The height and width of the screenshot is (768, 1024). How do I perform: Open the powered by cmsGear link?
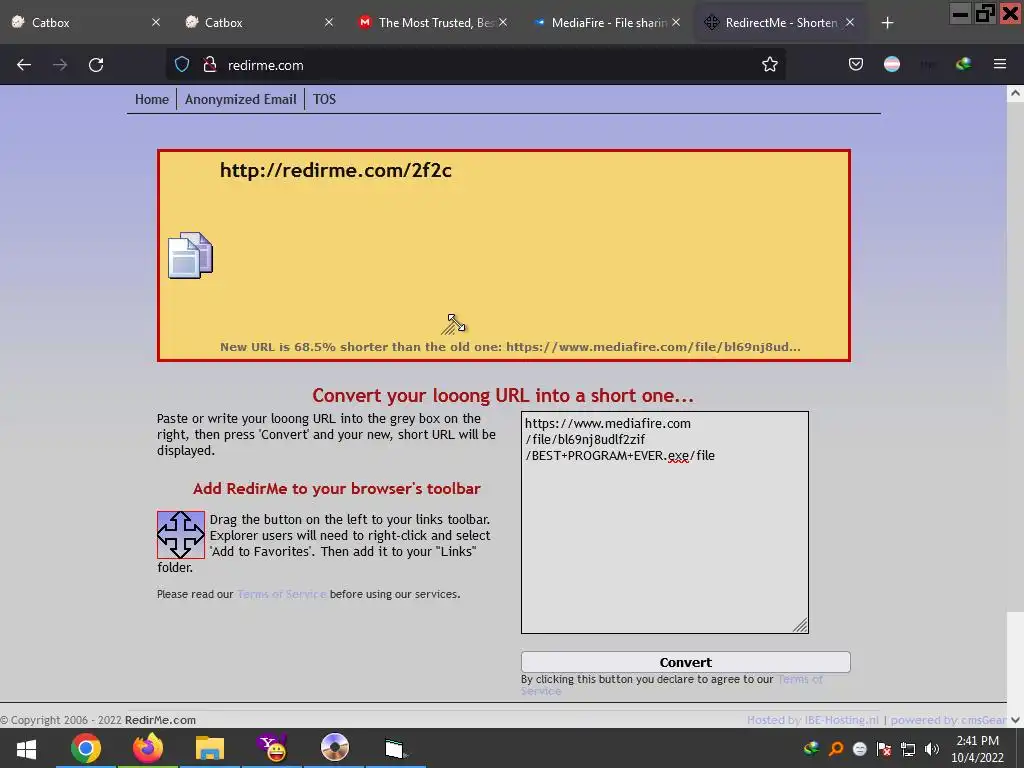click(948, 720)
